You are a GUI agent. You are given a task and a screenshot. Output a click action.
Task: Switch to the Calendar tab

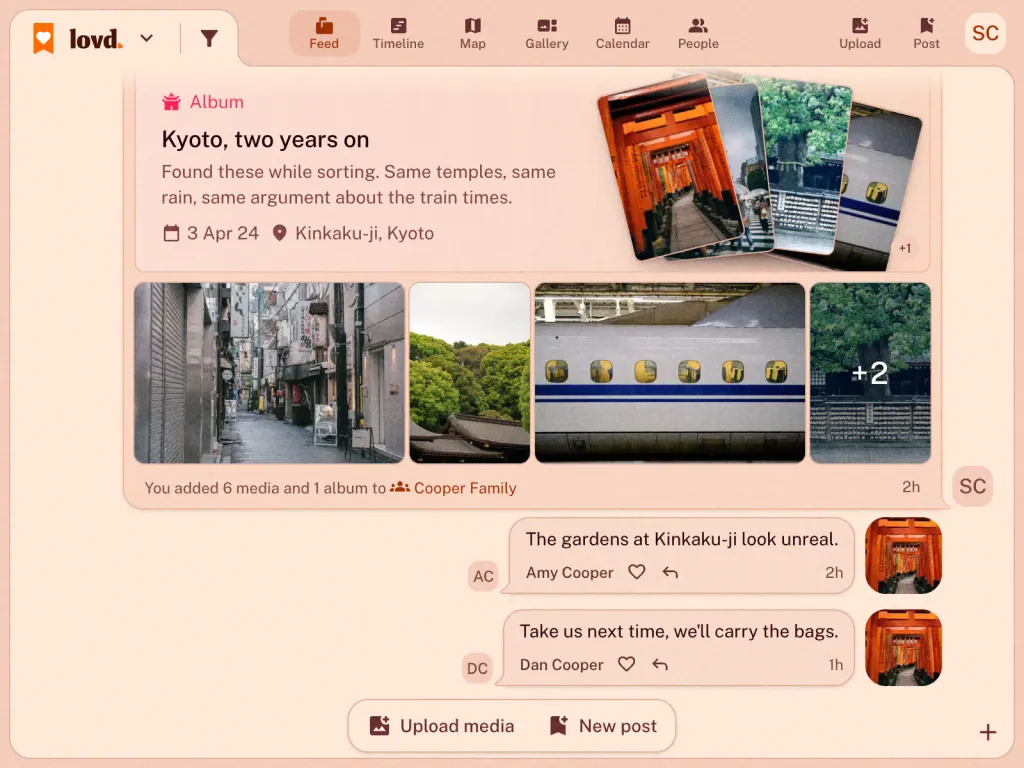[x=622, y=34]
